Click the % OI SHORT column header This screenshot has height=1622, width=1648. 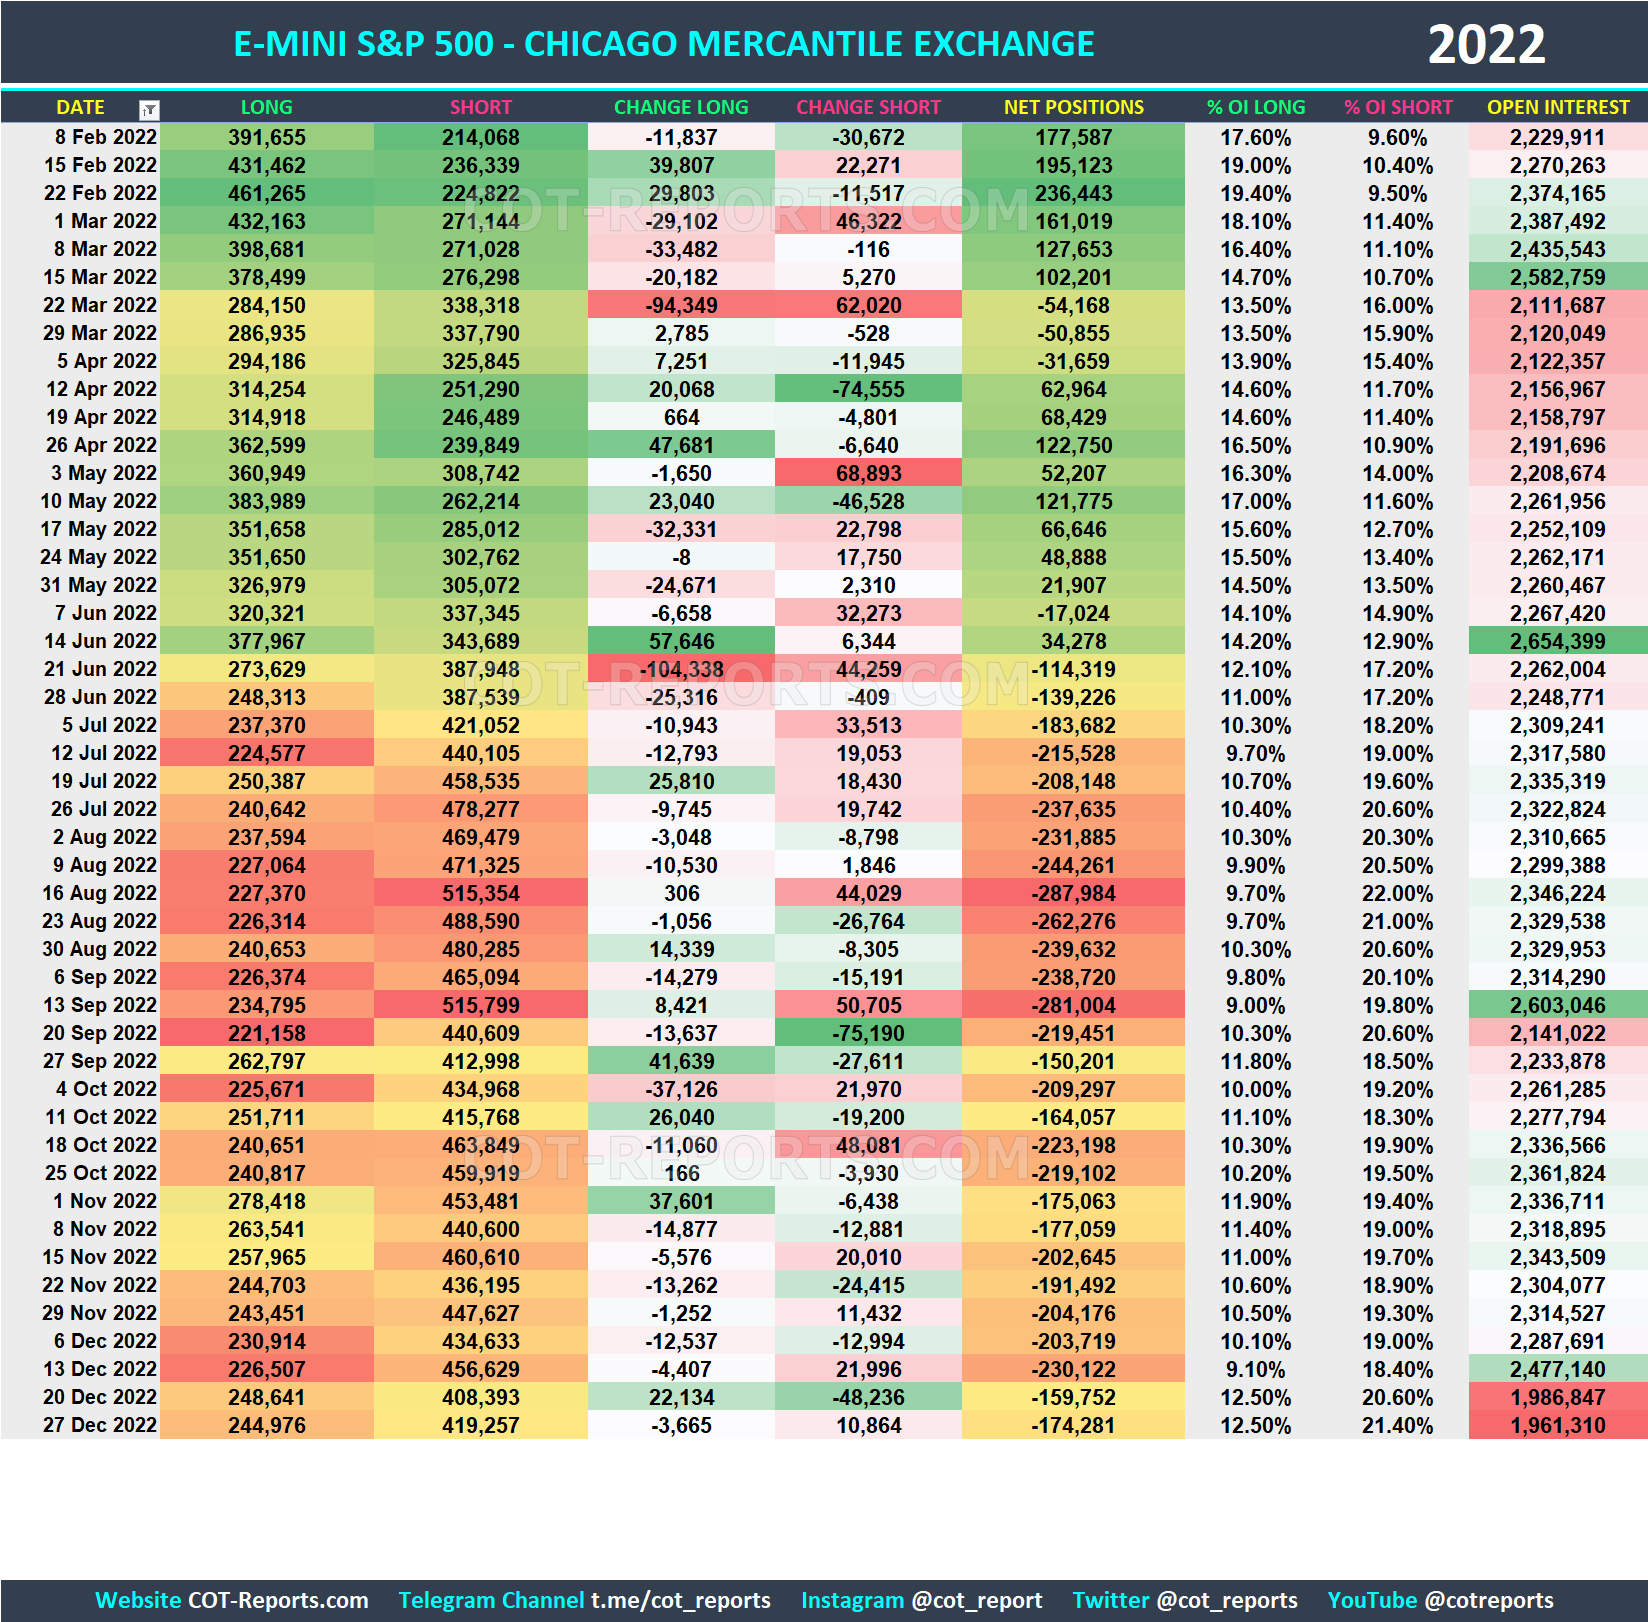(x=1399, y=107)
